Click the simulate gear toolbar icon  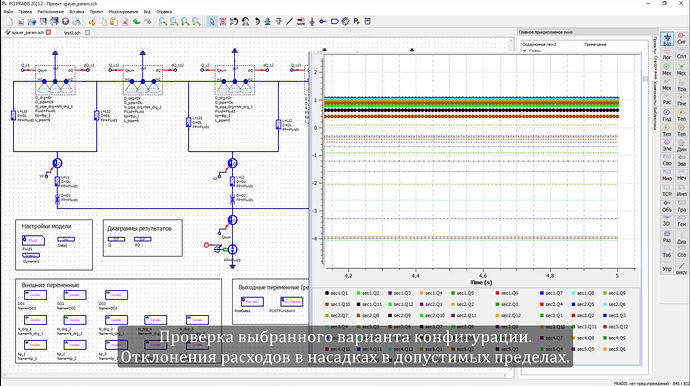(x=345, y=21)
